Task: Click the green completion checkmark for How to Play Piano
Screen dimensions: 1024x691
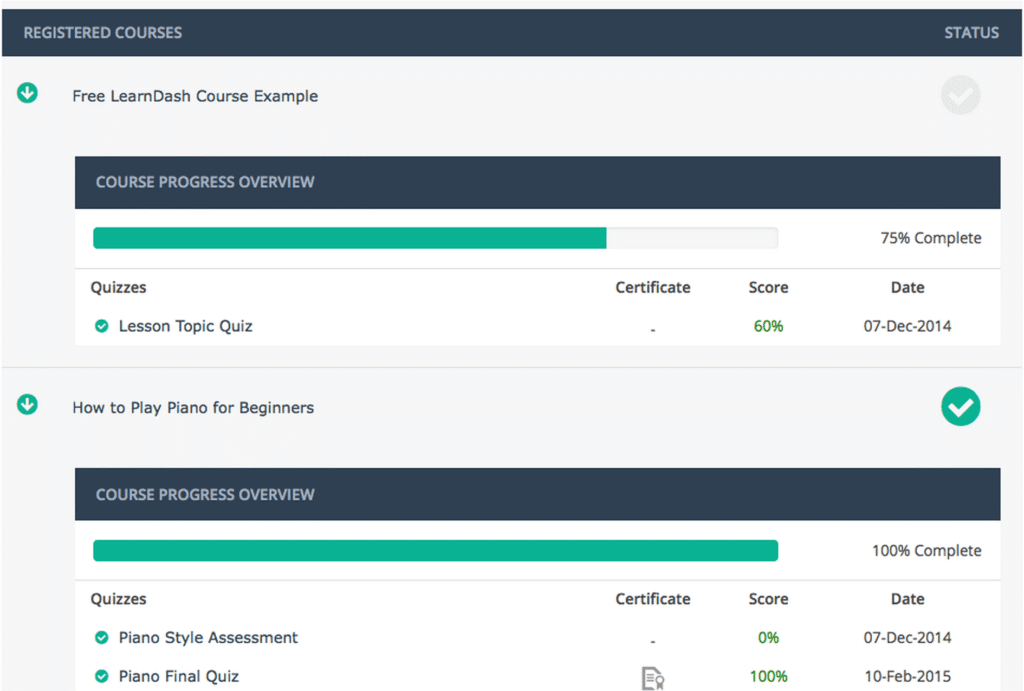Action: [x=960, y=407]
